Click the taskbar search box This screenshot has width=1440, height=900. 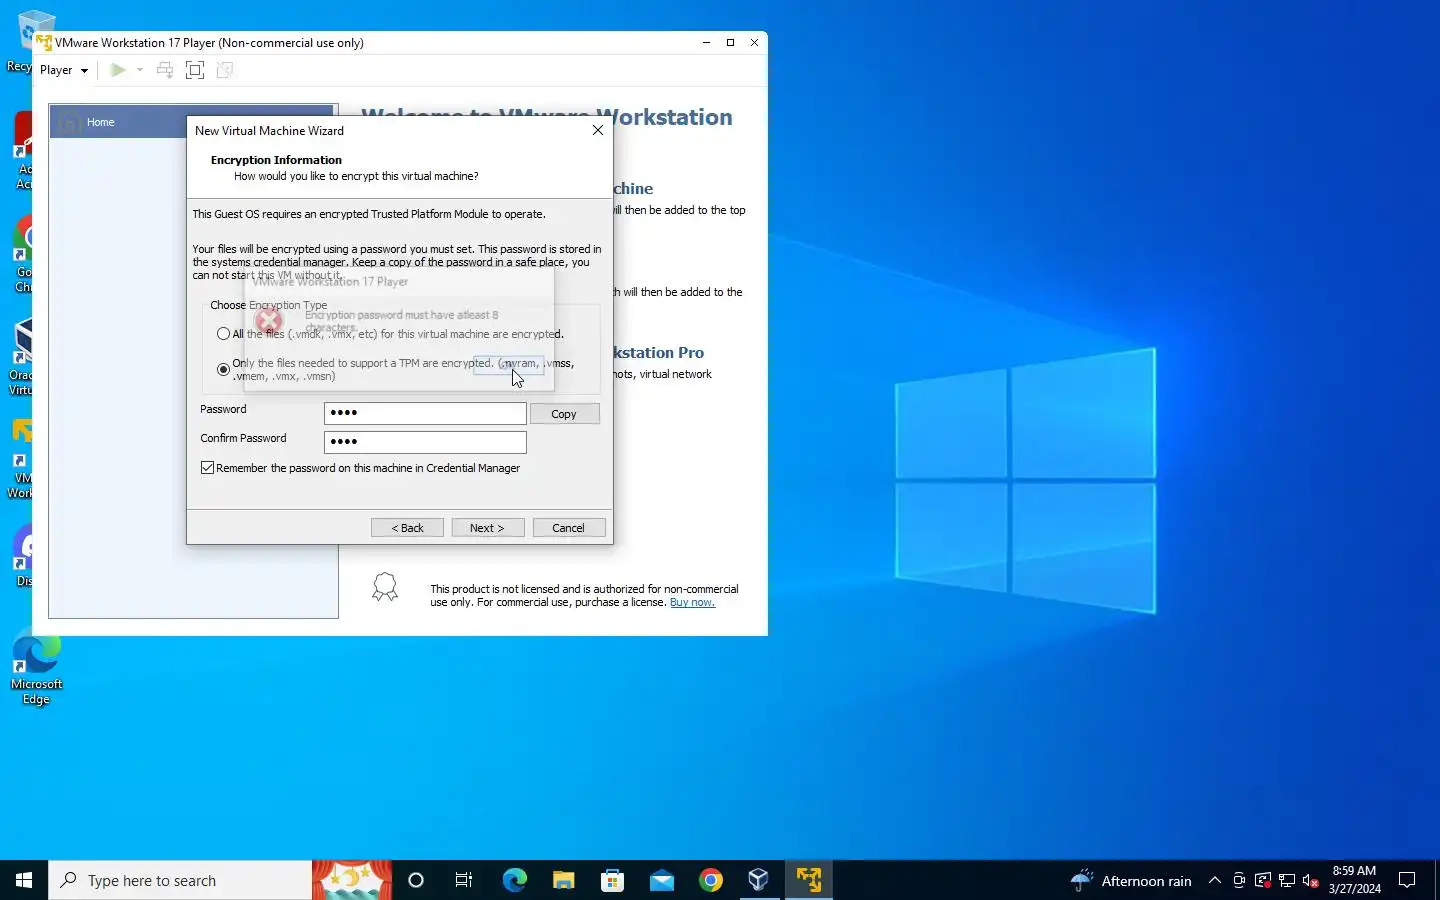click(180, 880)
